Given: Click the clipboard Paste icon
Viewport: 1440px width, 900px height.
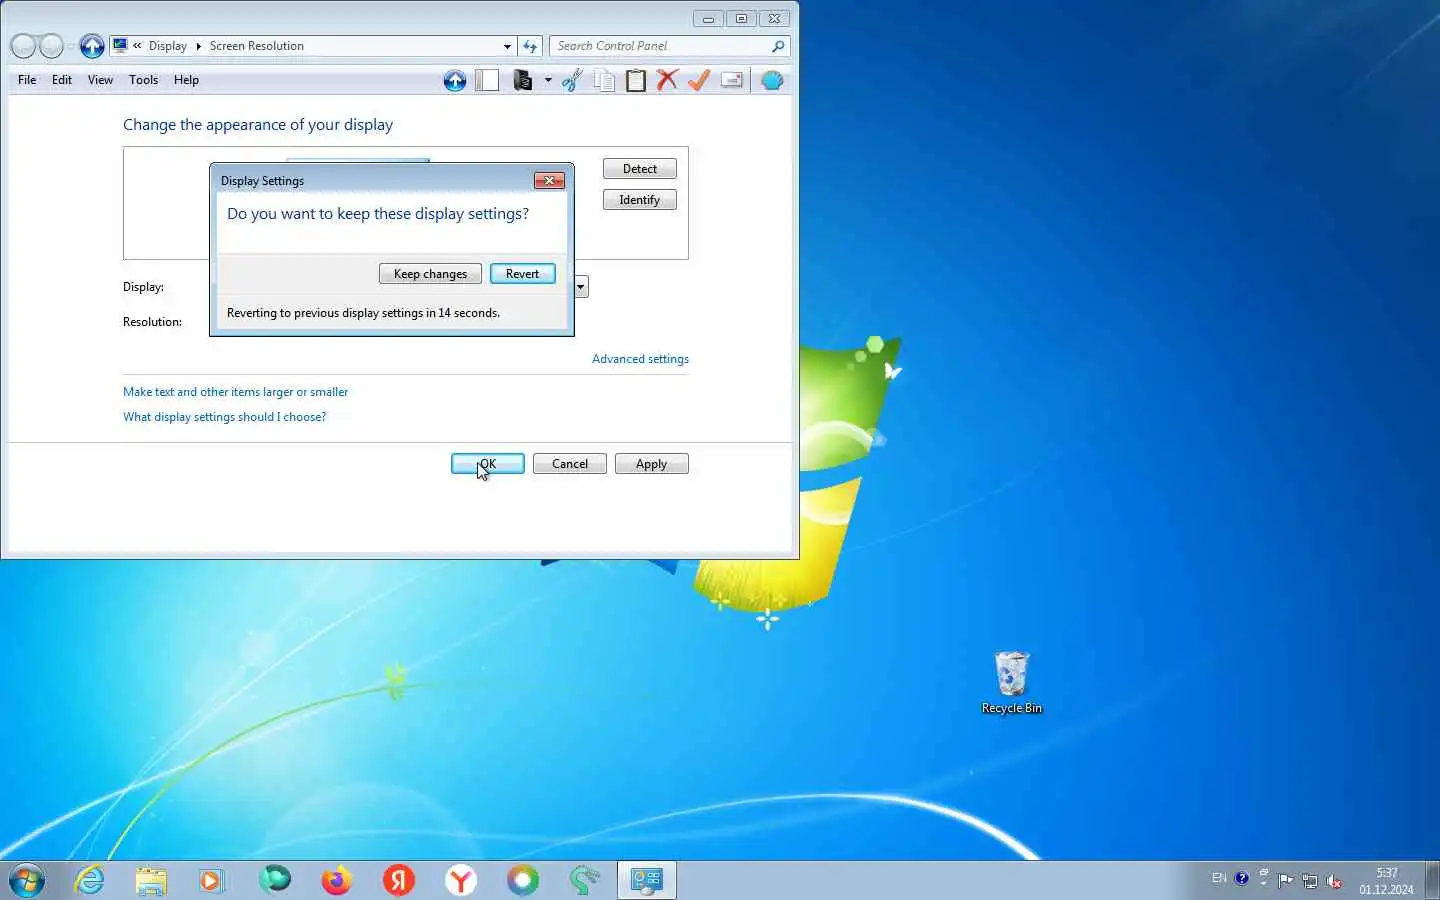Looking at the screenshot, I should pos(636,81).
